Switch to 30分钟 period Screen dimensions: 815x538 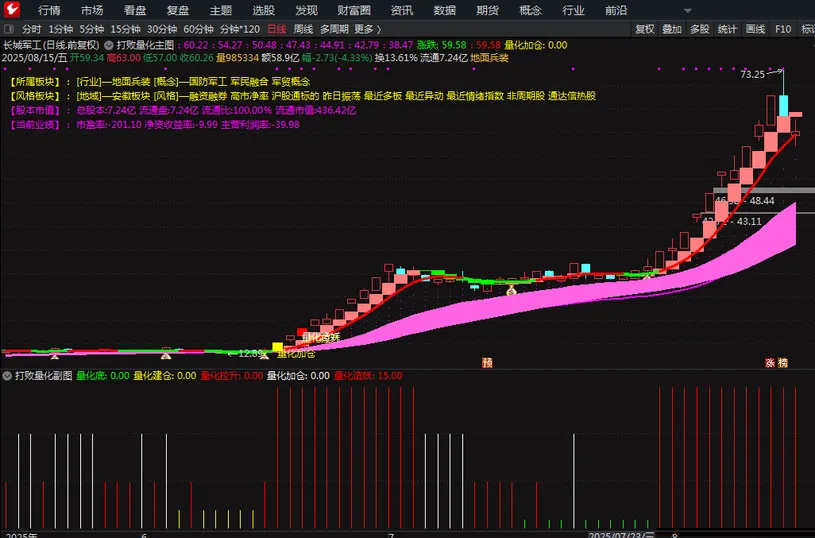[x=162, y=29]
